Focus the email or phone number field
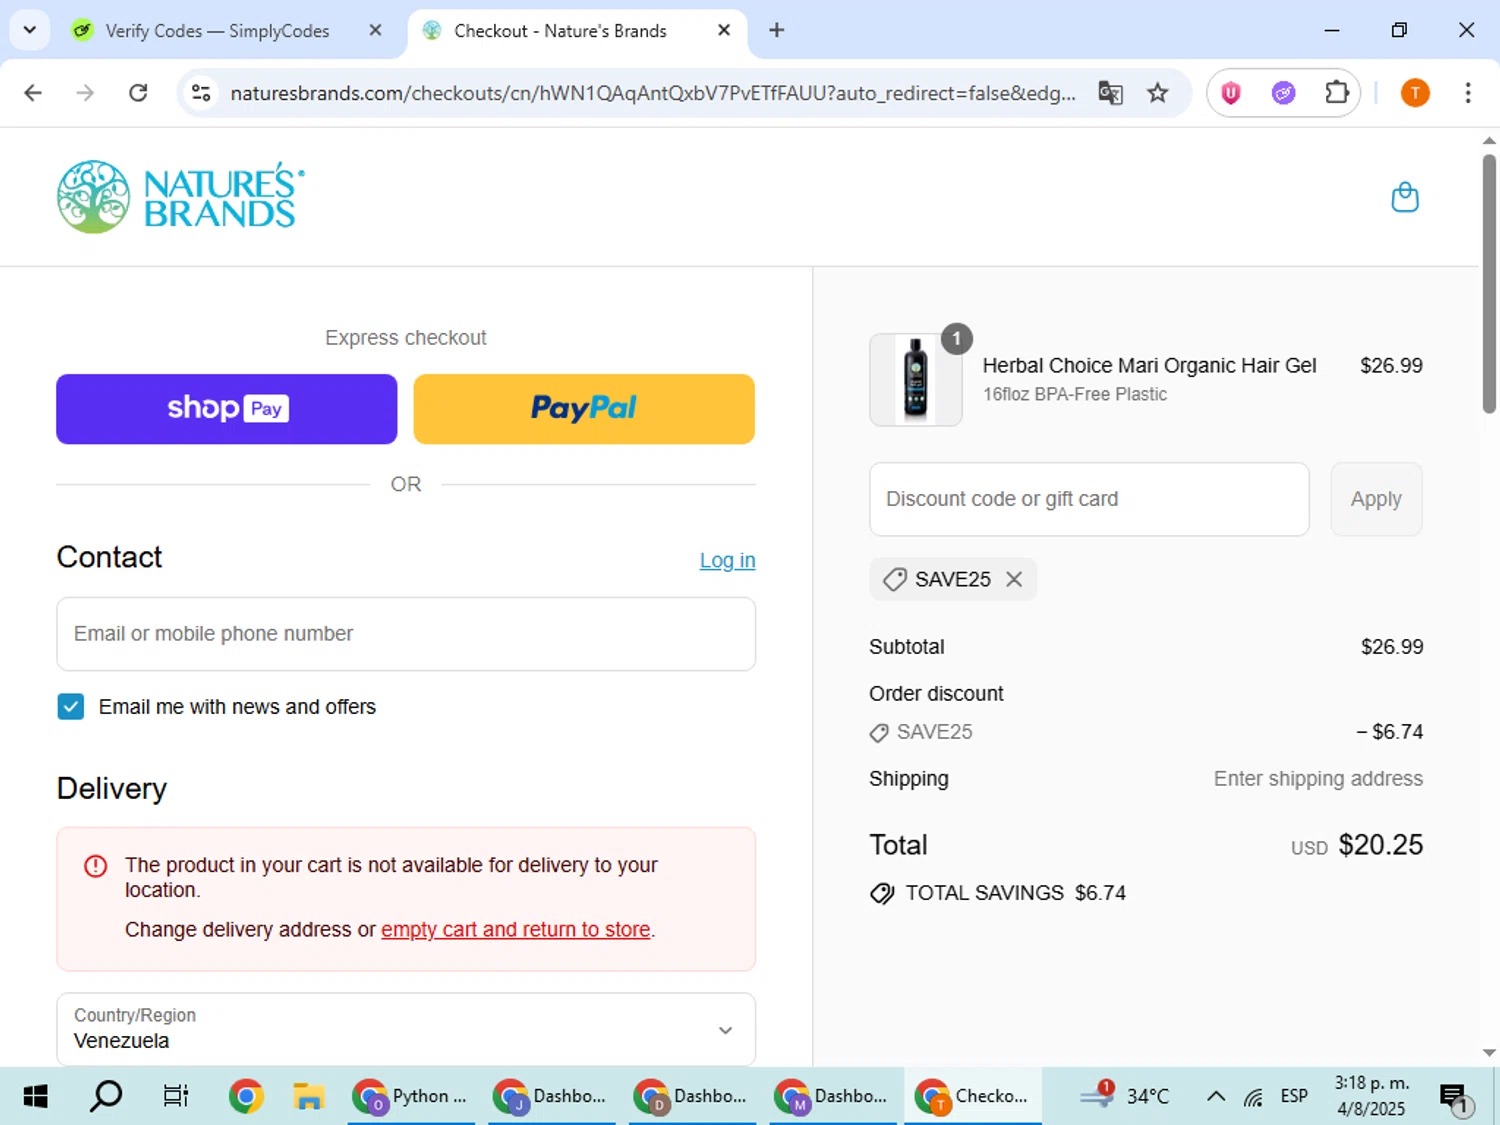The height and width of the screenshot is (1125, 1500). pyautogui.click(x=406, y=634)
